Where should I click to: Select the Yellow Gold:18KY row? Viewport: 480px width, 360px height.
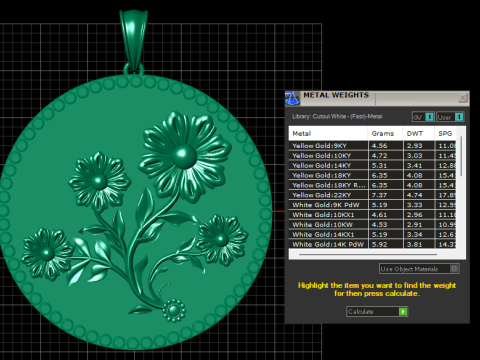click(x=372, y=175)
